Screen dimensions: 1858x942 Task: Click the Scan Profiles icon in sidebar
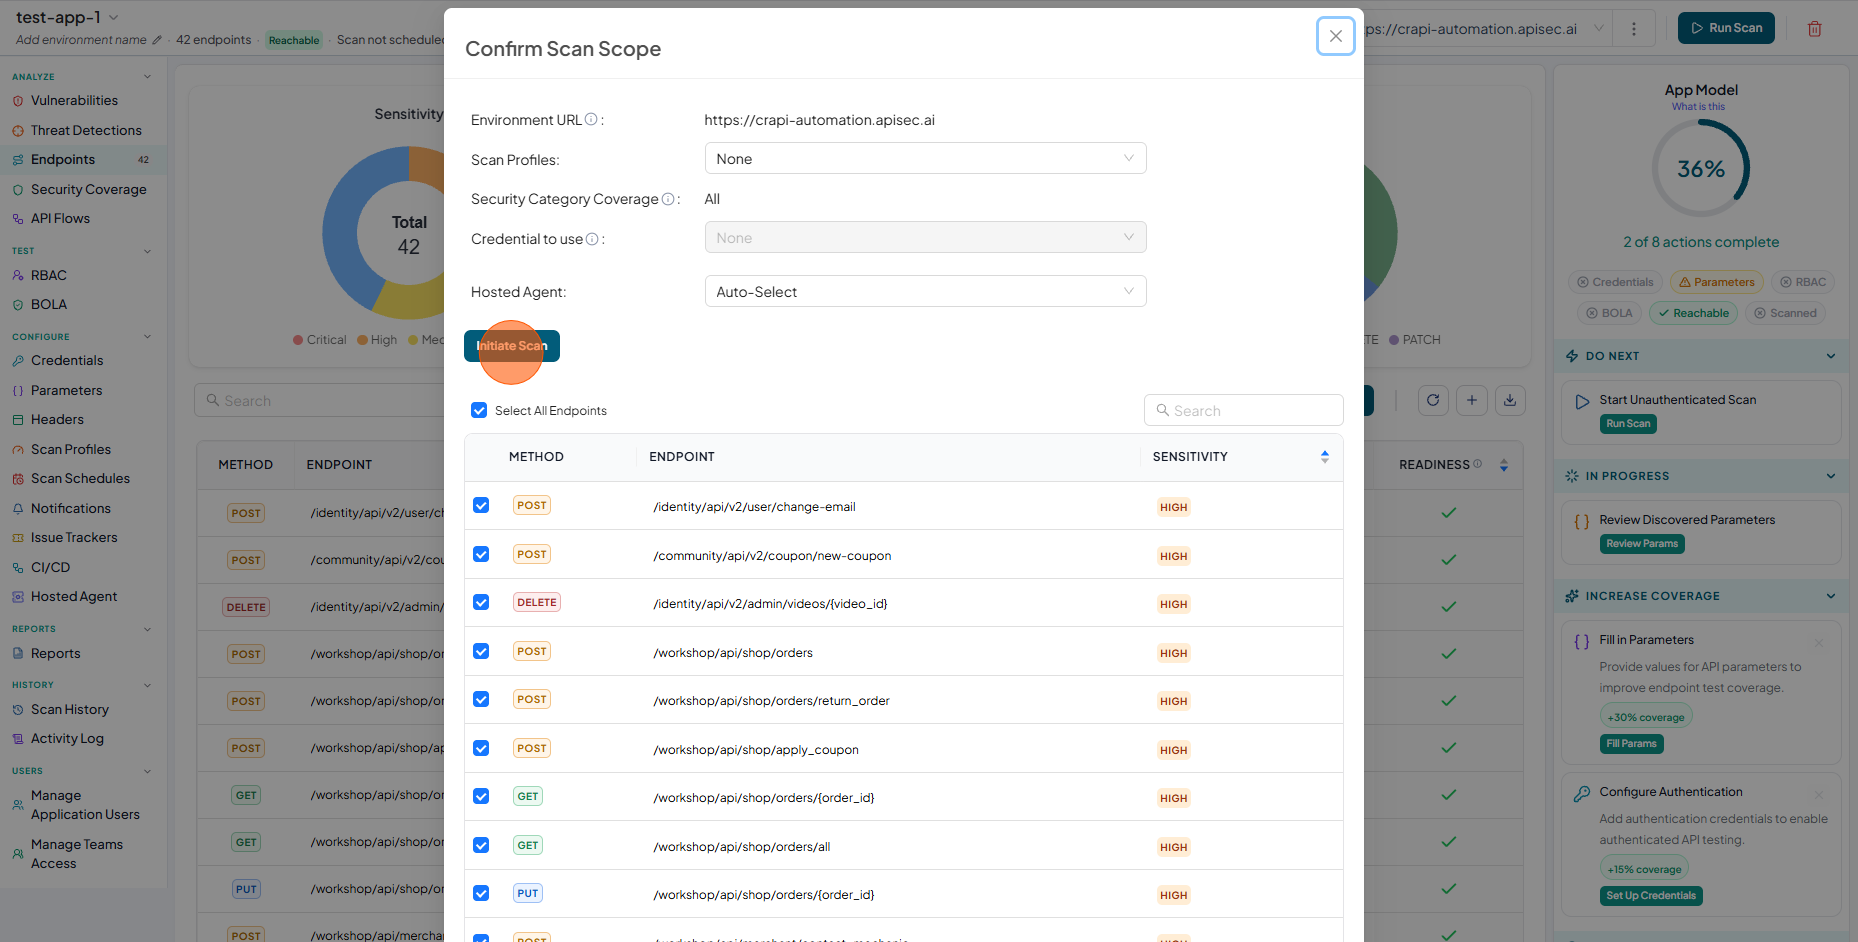click(18, 450)
